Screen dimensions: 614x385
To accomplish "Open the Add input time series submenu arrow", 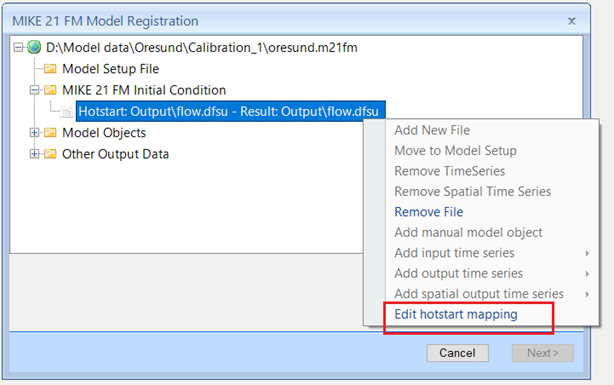I will coord(587,253).
